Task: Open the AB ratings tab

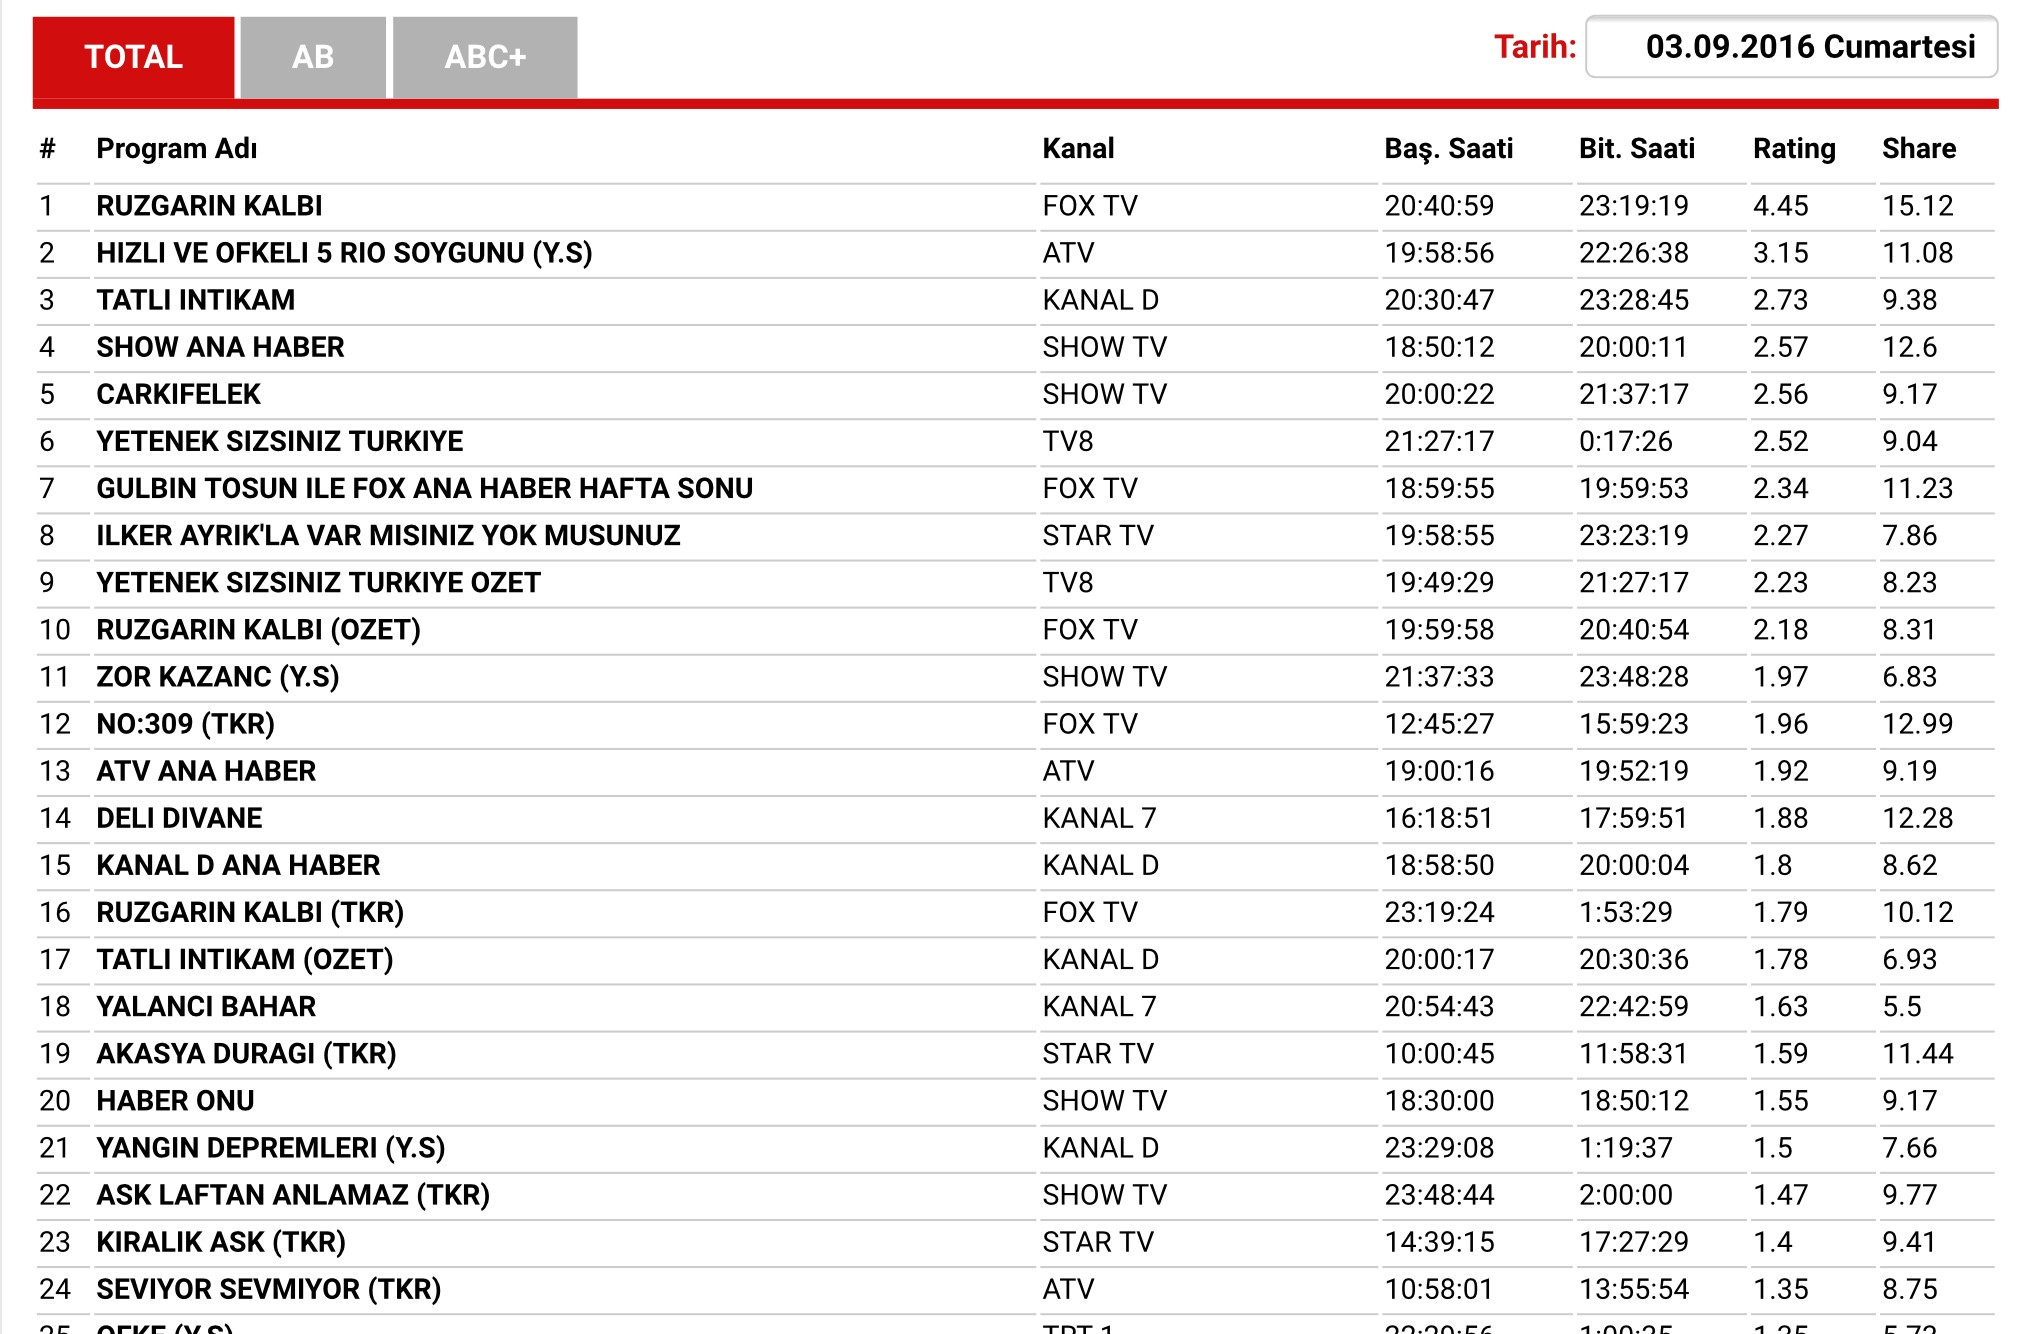Action: [x=312, y=57]
